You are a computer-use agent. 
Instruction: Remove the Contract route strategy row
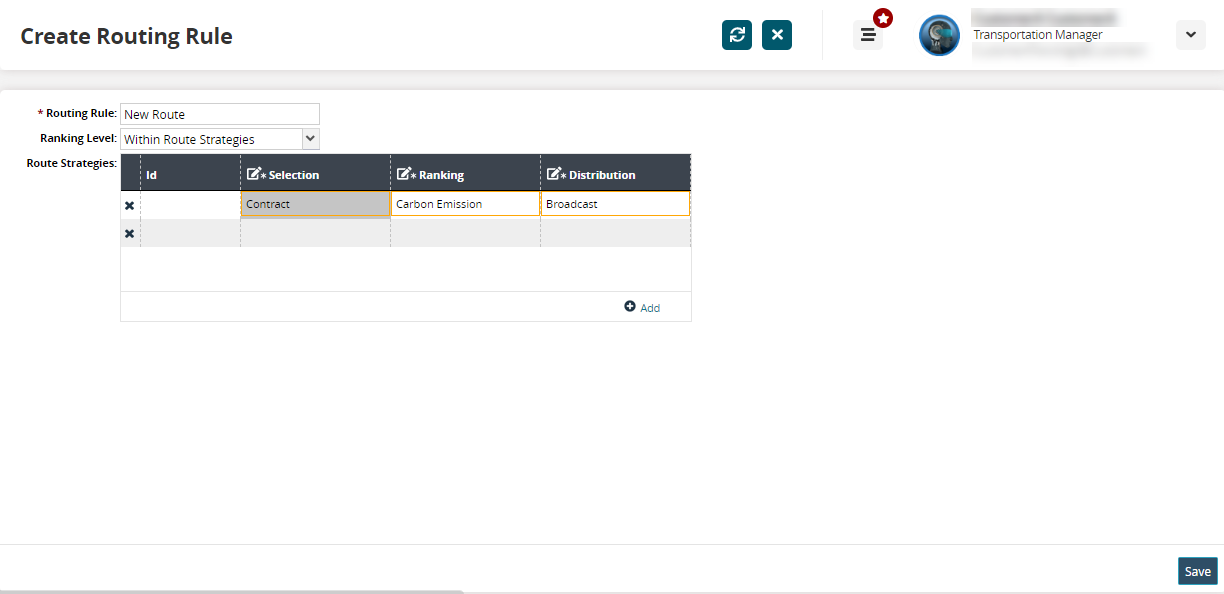click(x=129, y=205)
